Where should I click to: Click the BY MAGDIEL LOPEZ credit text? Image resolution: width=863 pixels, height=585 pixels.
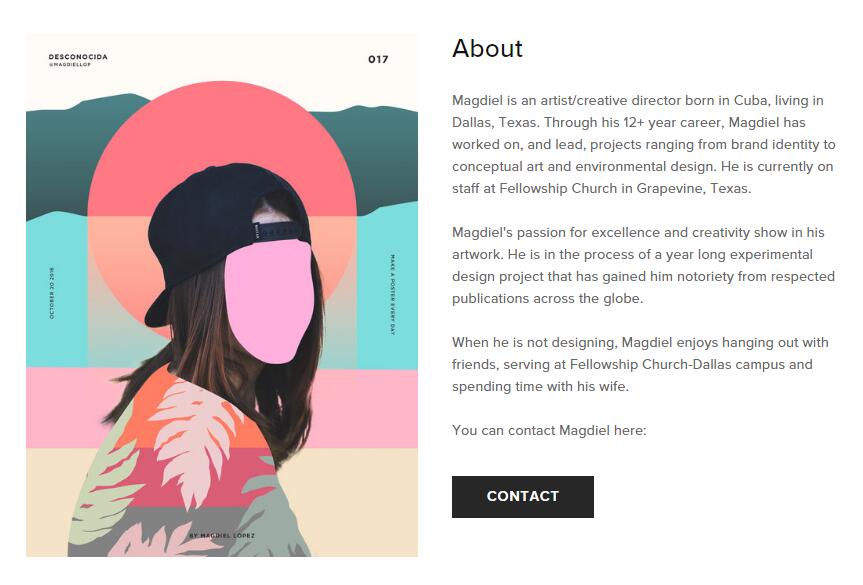pos(222,535)
